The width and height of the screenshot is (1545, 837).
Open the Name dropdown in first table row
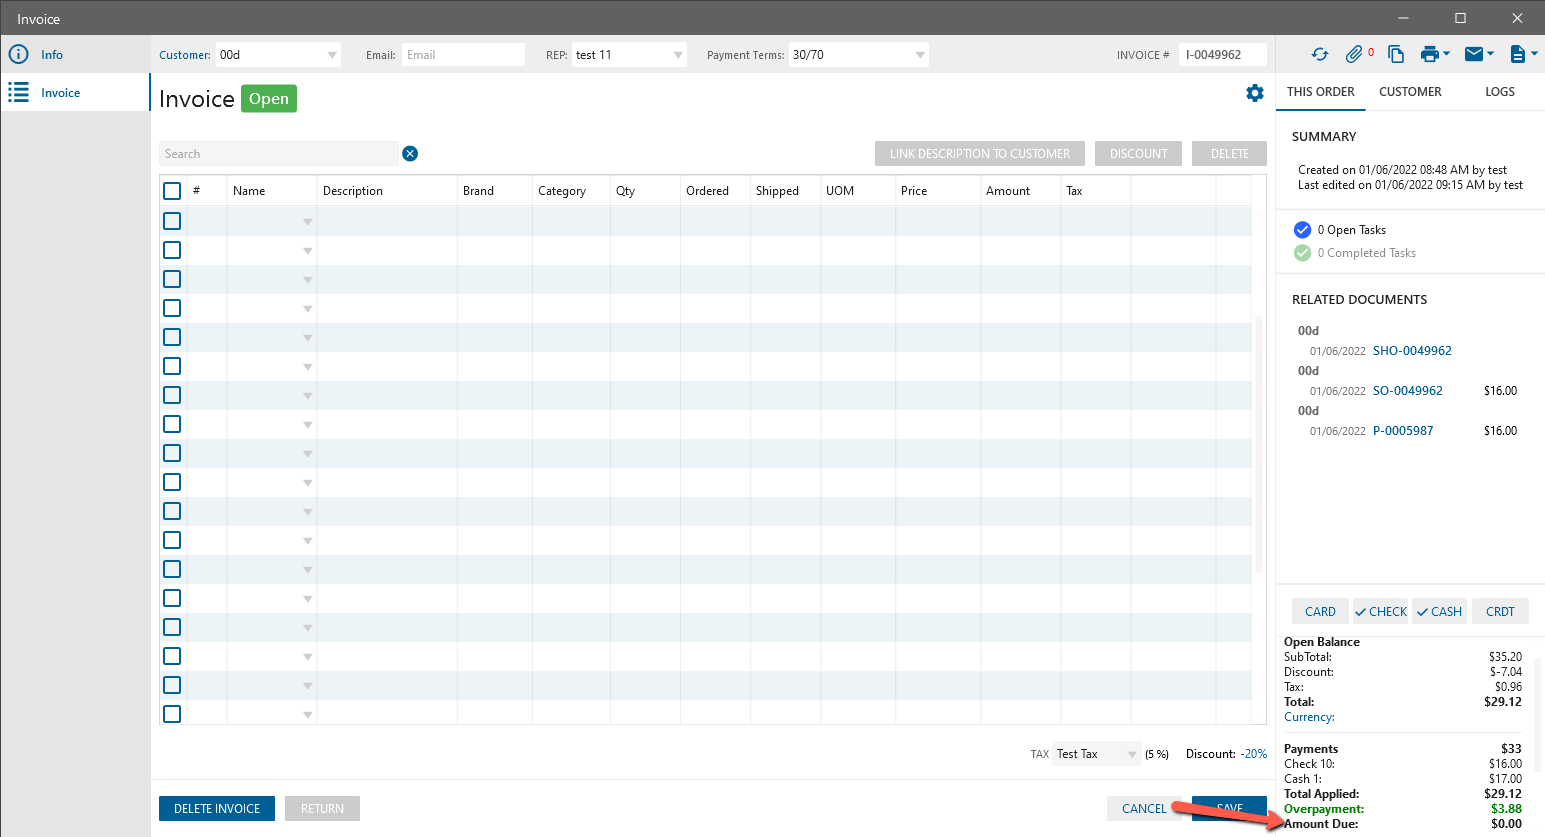coord(307,222)
